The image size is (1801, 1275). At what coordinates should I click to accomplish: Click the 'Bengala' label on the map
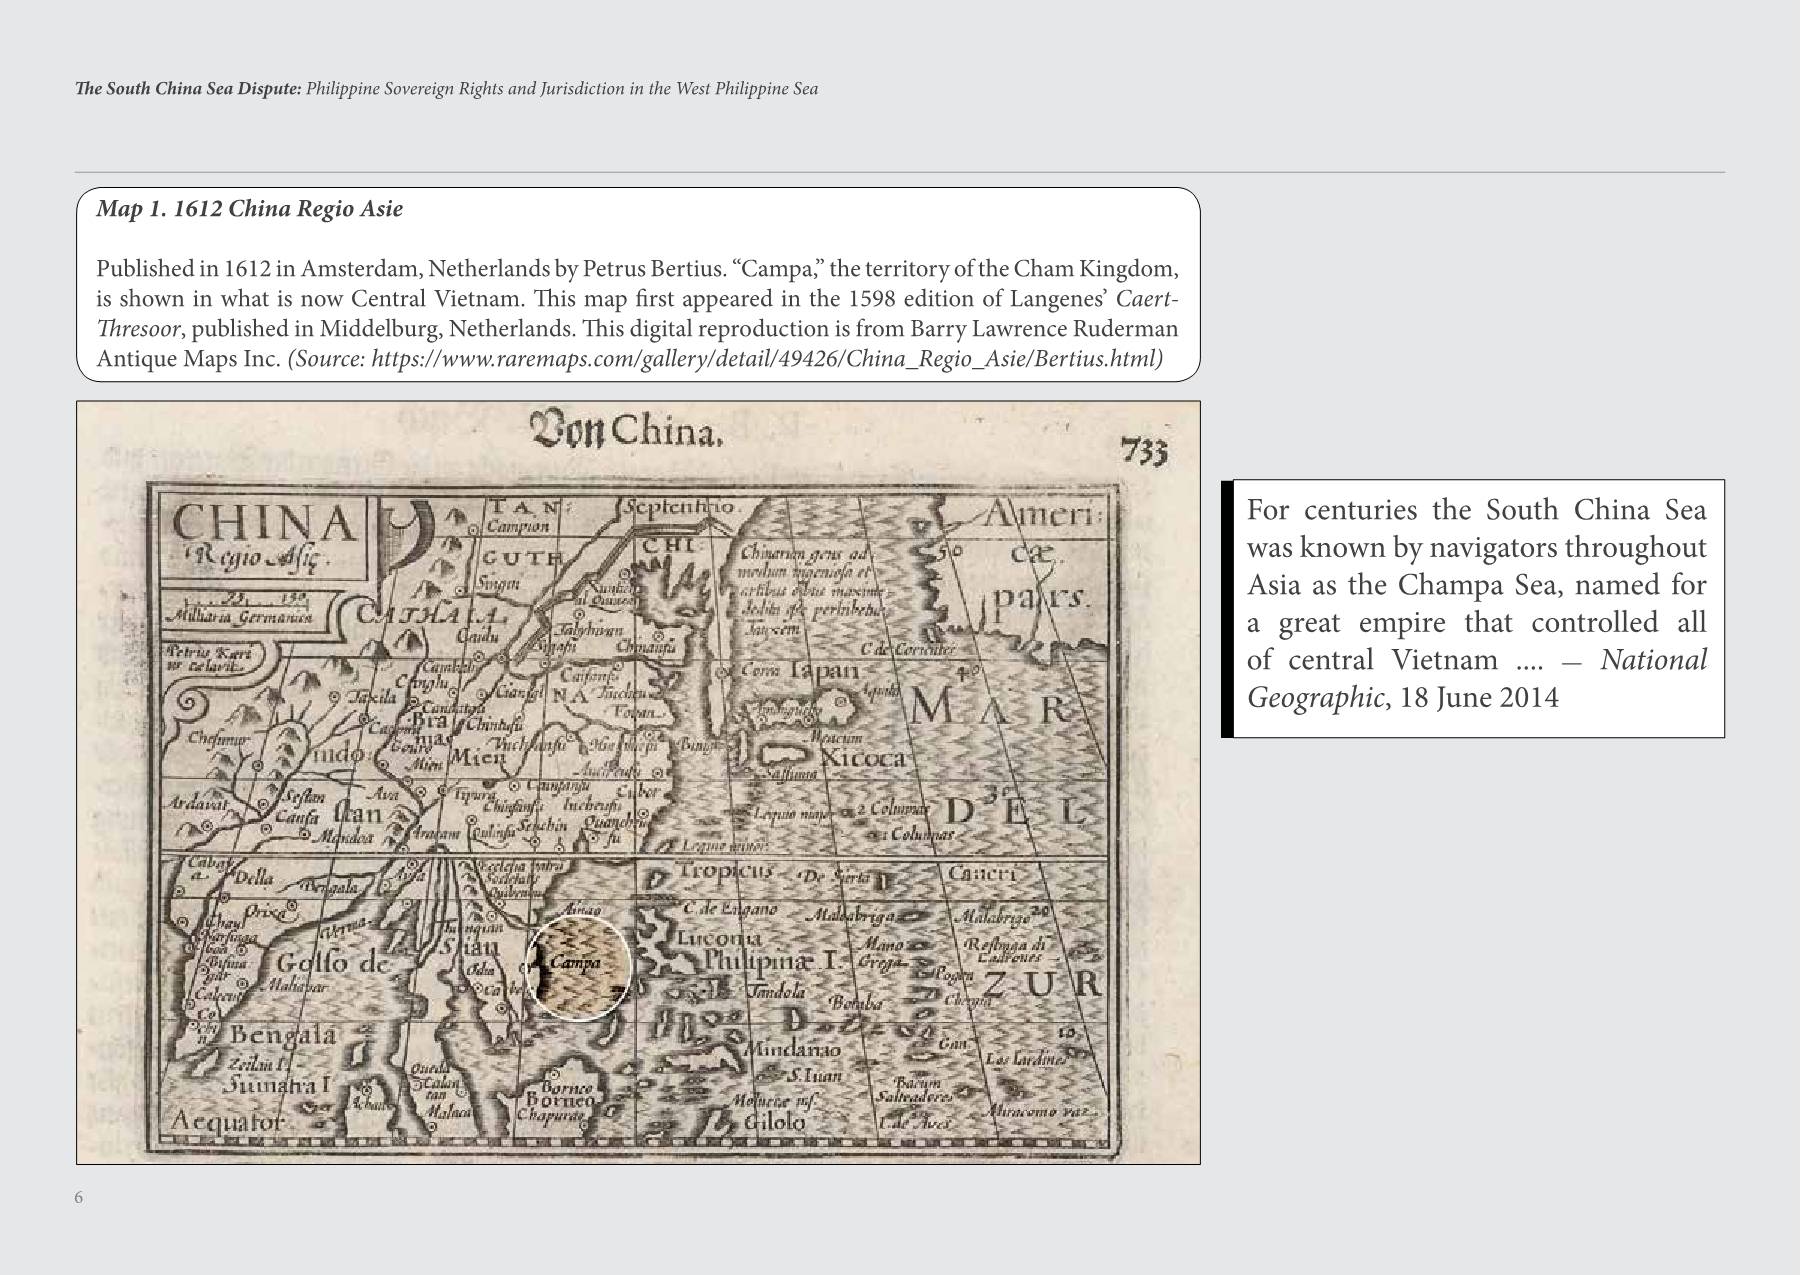point(284,1034)
